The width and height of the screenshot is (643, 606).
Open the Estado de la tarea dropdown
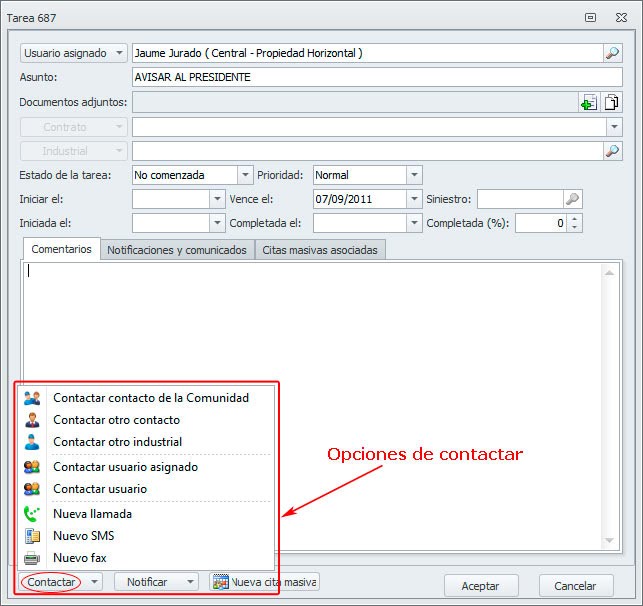tap(245, 175)
